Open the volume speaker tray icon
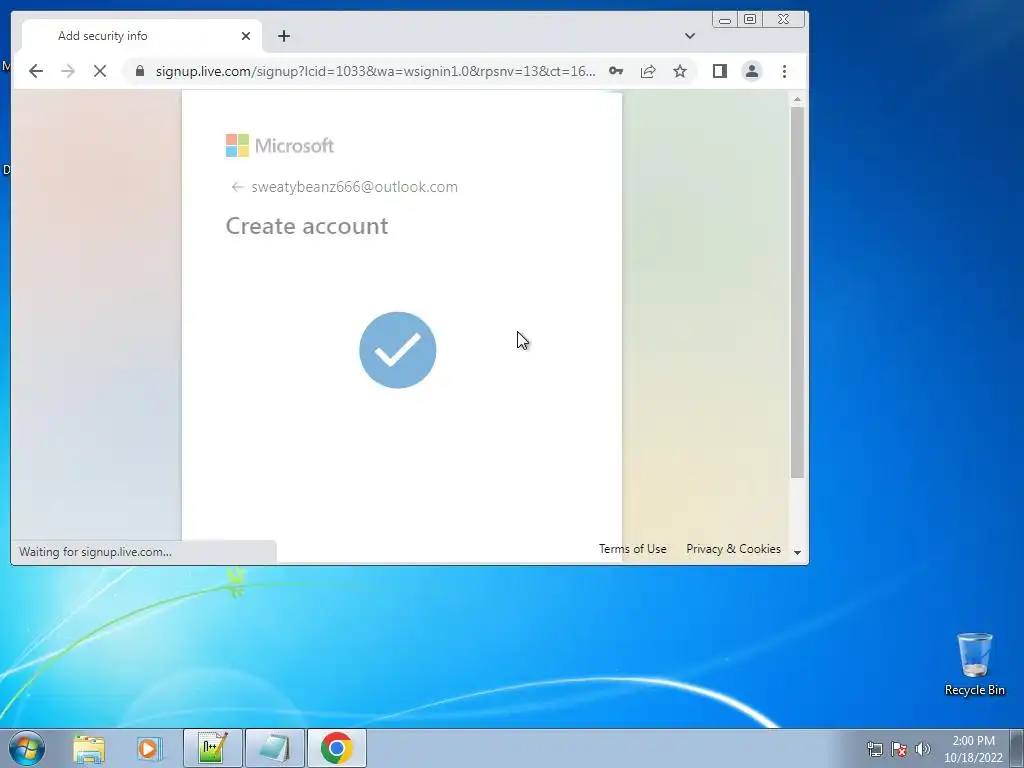1024x768 pixels. 923,749
